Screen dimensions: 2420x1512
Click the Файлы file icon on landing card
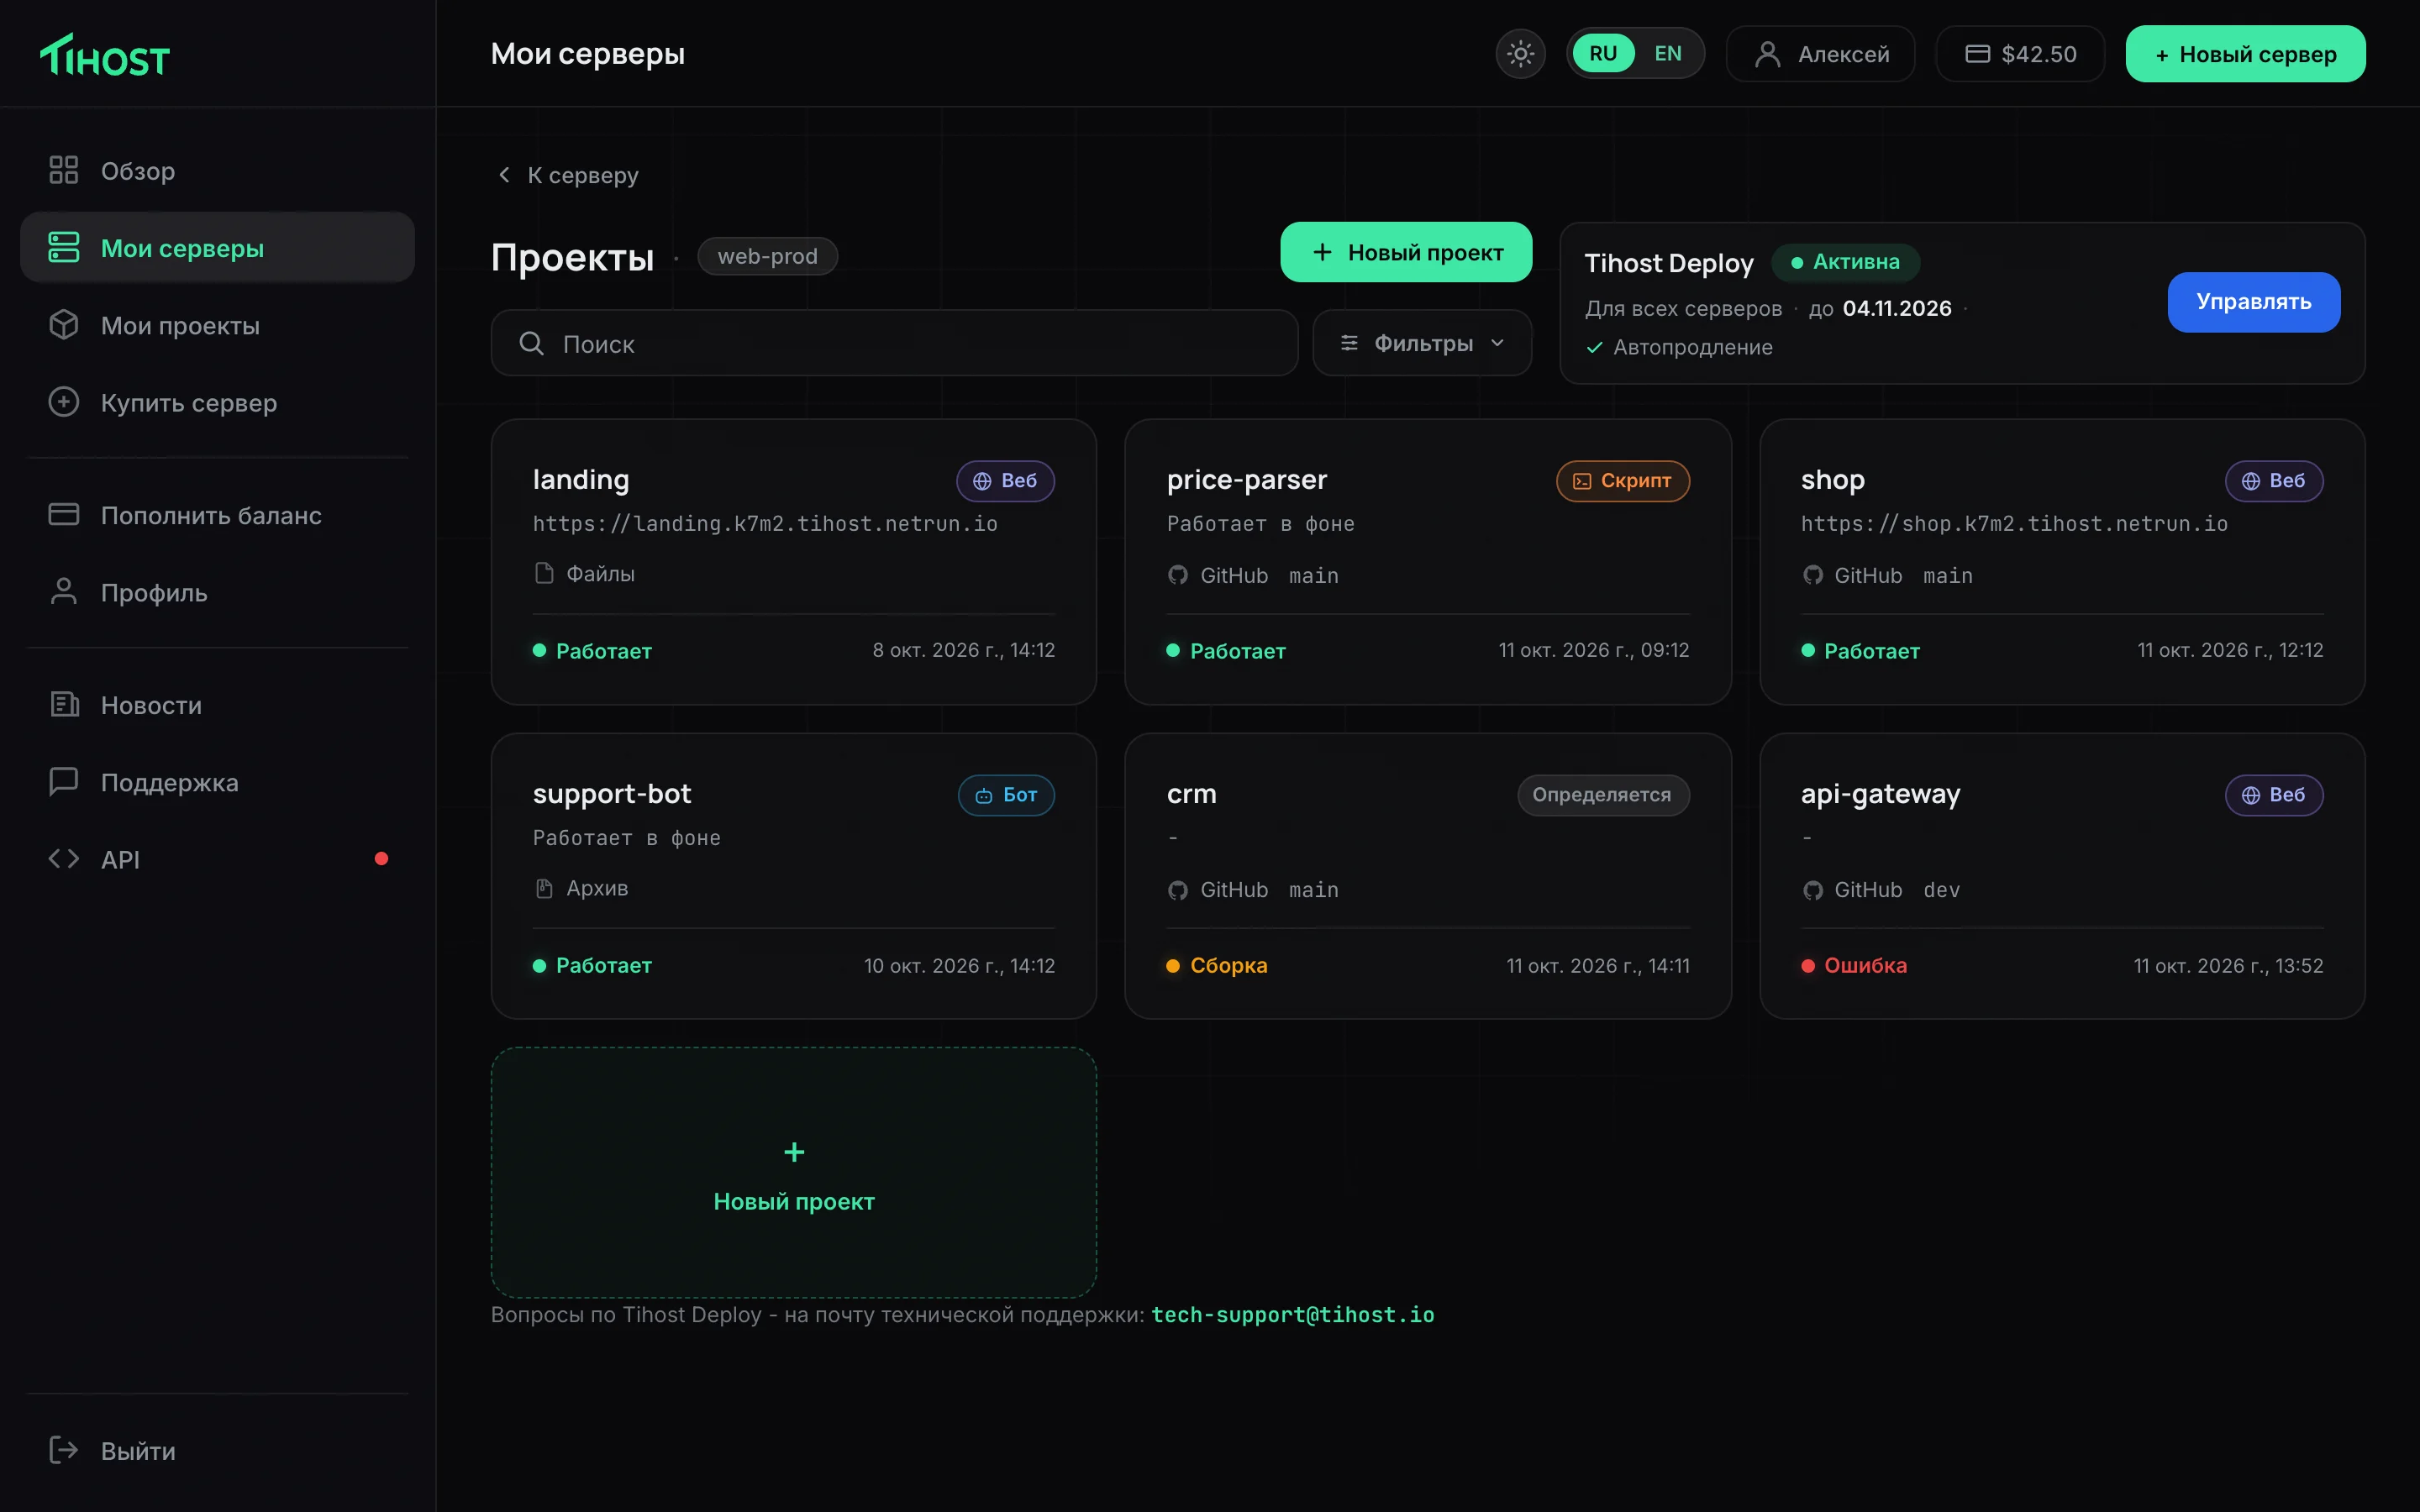pyautogui.click(x=544, y=573)
